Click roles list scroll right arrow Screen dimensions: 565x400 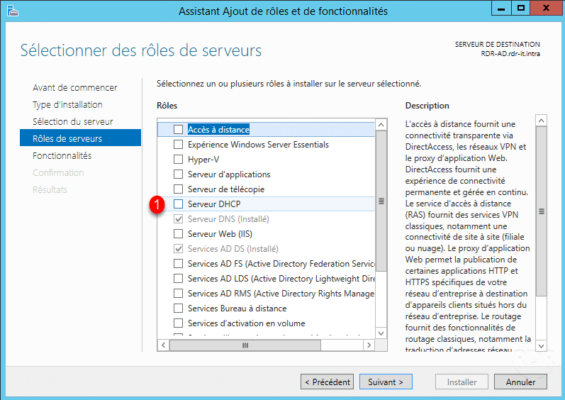[369, 345]
